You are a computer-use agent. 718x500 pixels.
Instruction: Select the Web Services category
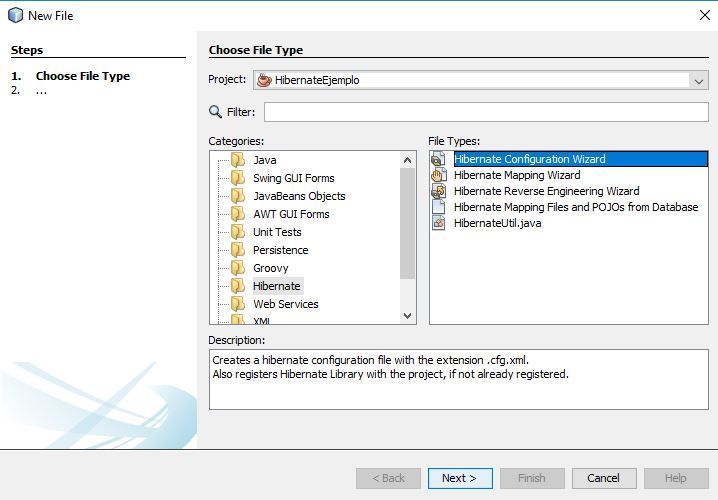(286, 304)
